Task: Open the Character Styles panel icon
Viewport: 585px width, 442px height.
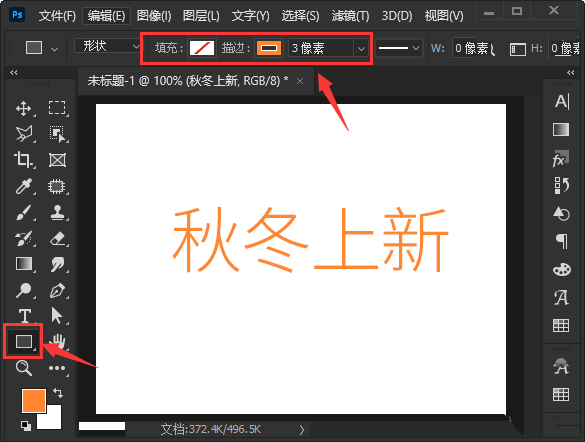Action: pyautogui.click(x=561, y=366)
